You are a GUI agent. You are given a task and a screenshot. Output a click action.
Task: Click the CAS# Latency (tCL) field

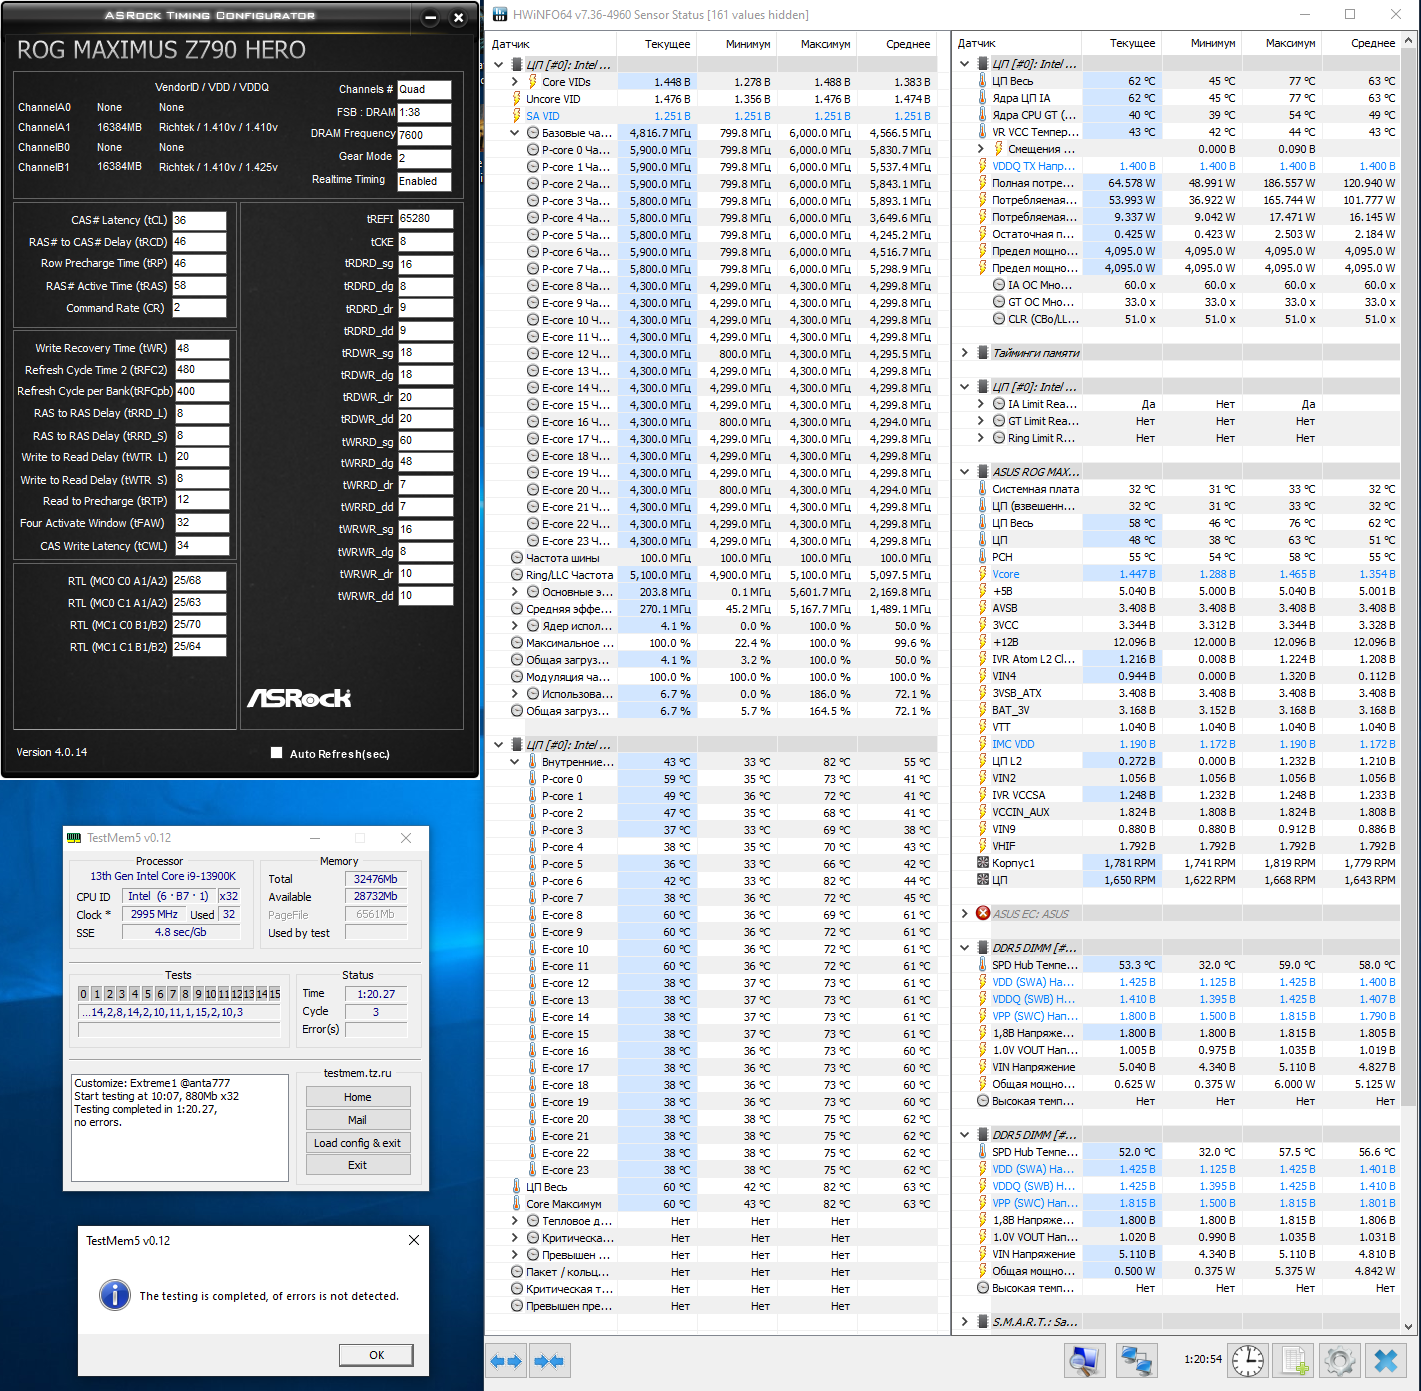pos(199,220)
